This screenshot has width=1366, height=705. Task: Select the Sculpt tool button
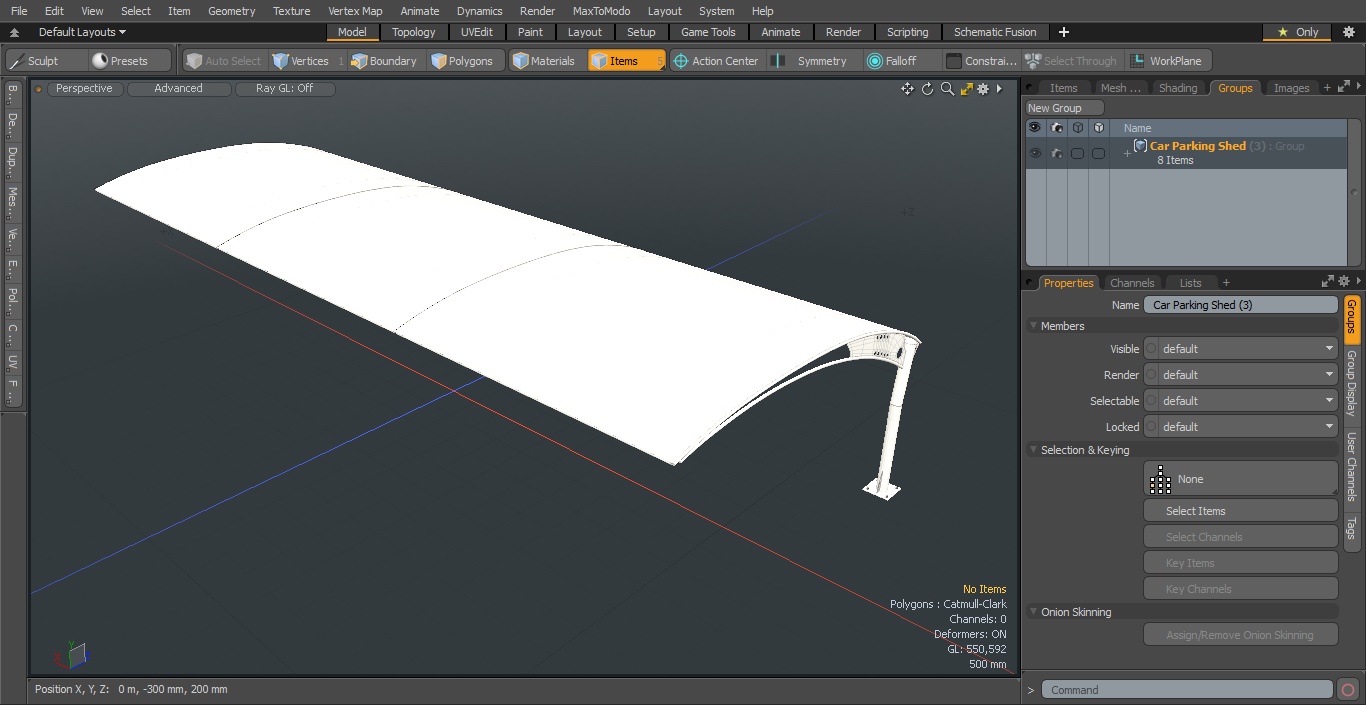(x=45, y=61)
